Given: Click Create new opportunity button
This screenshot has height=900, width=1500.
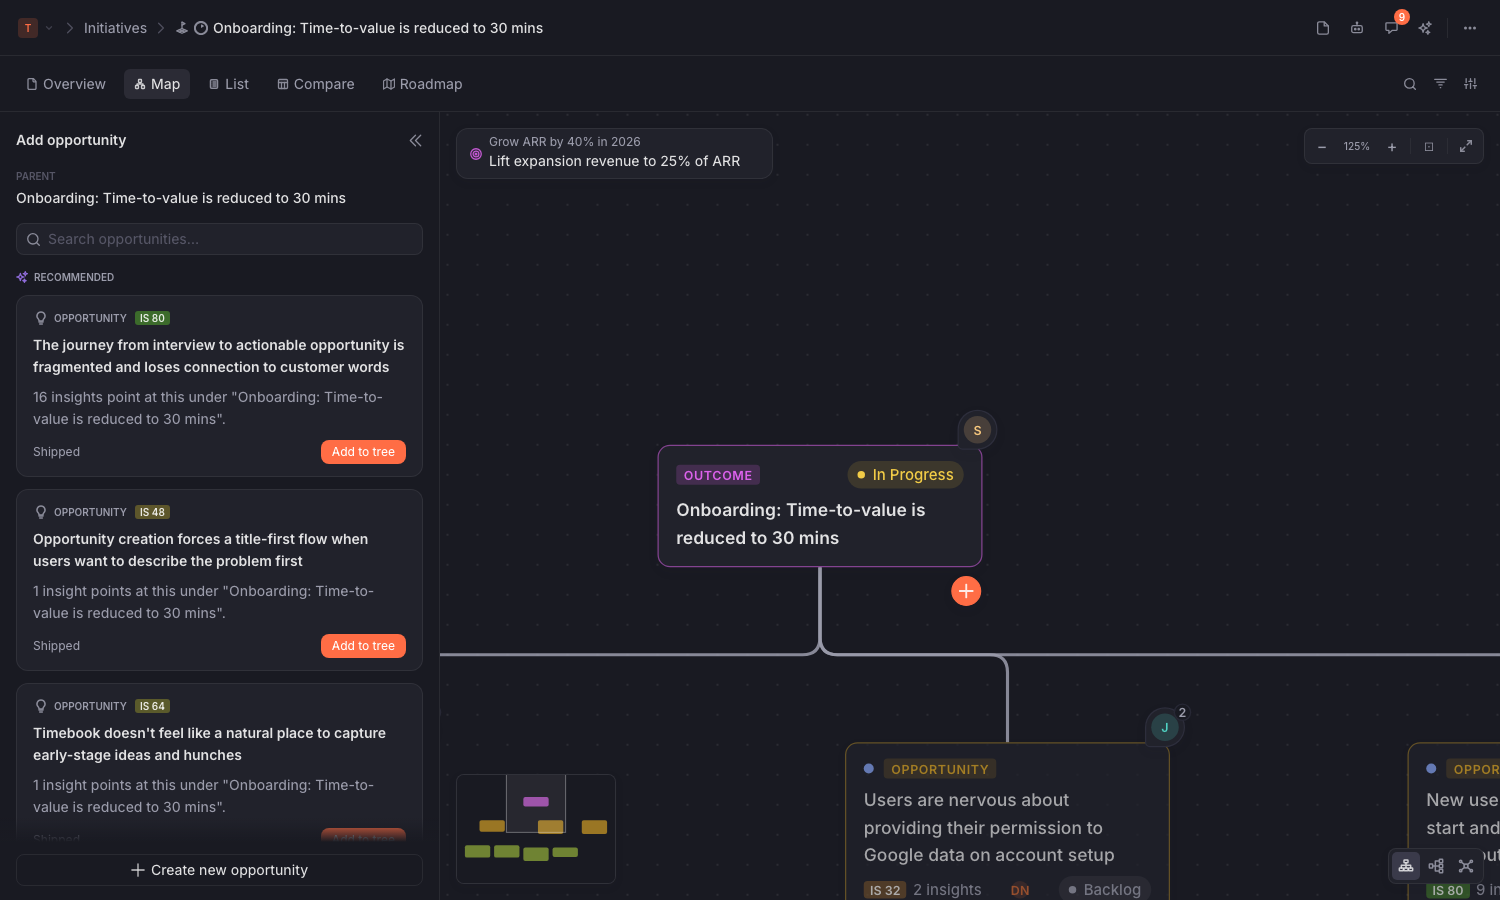Looking at the screenshot, I should point(219,870).
